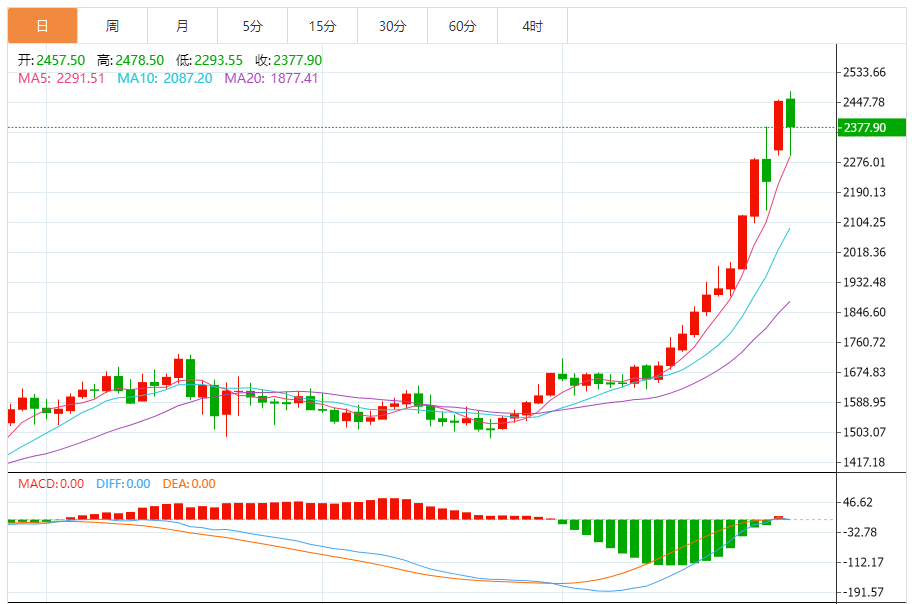Screen dimensions: 912x604
Task: Click the DEA:0.00 indicator label
Action: pyautogui.click(x=188, y=484)
